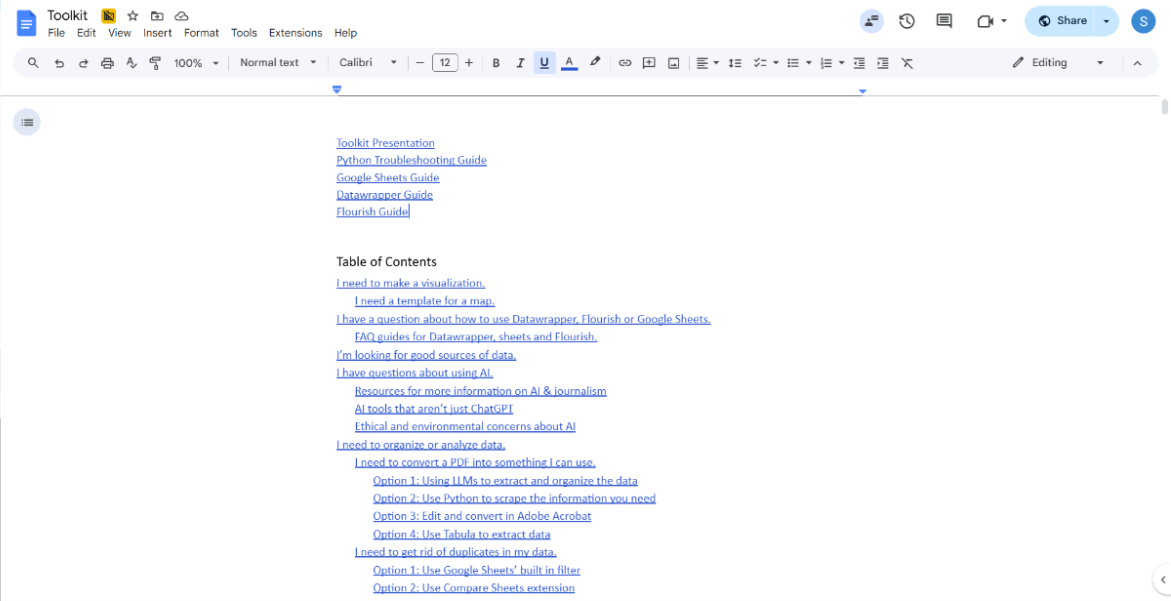Click the bulleted list icon
Viewport: 1171px width, 601px height.
click(x=793, y=63)
